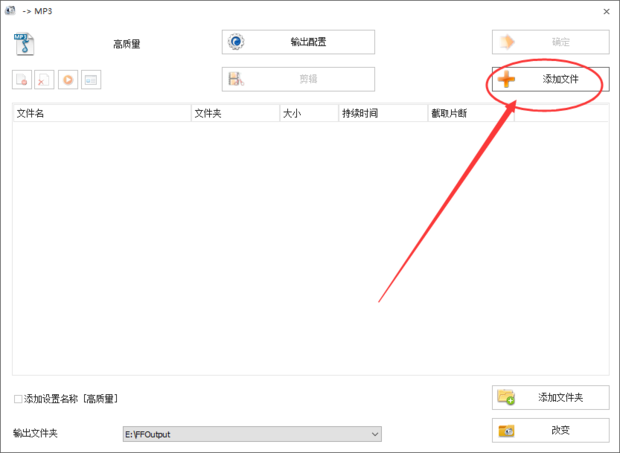Sort by the 文件名 column header
Screen dimensions: 620x453
[100, 113]
